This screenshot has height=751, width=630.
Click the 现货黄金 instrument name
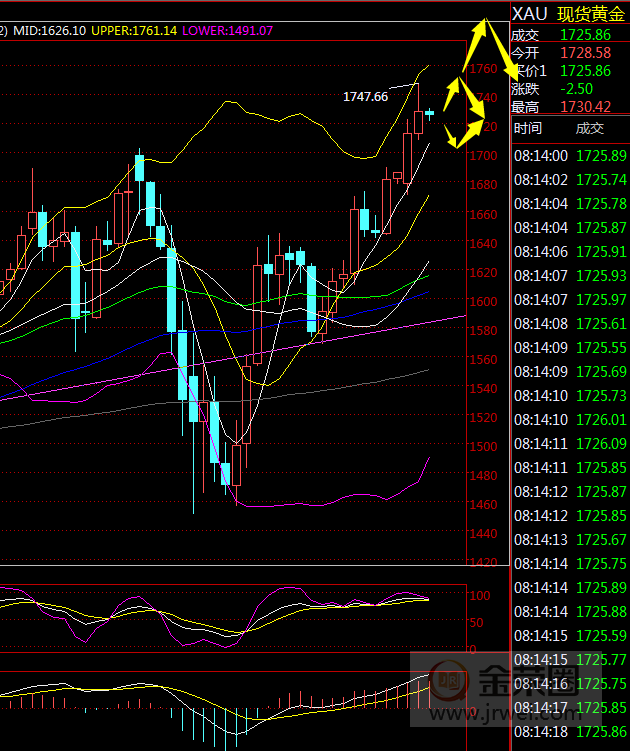pyautogui.click(x=591, y=14)
